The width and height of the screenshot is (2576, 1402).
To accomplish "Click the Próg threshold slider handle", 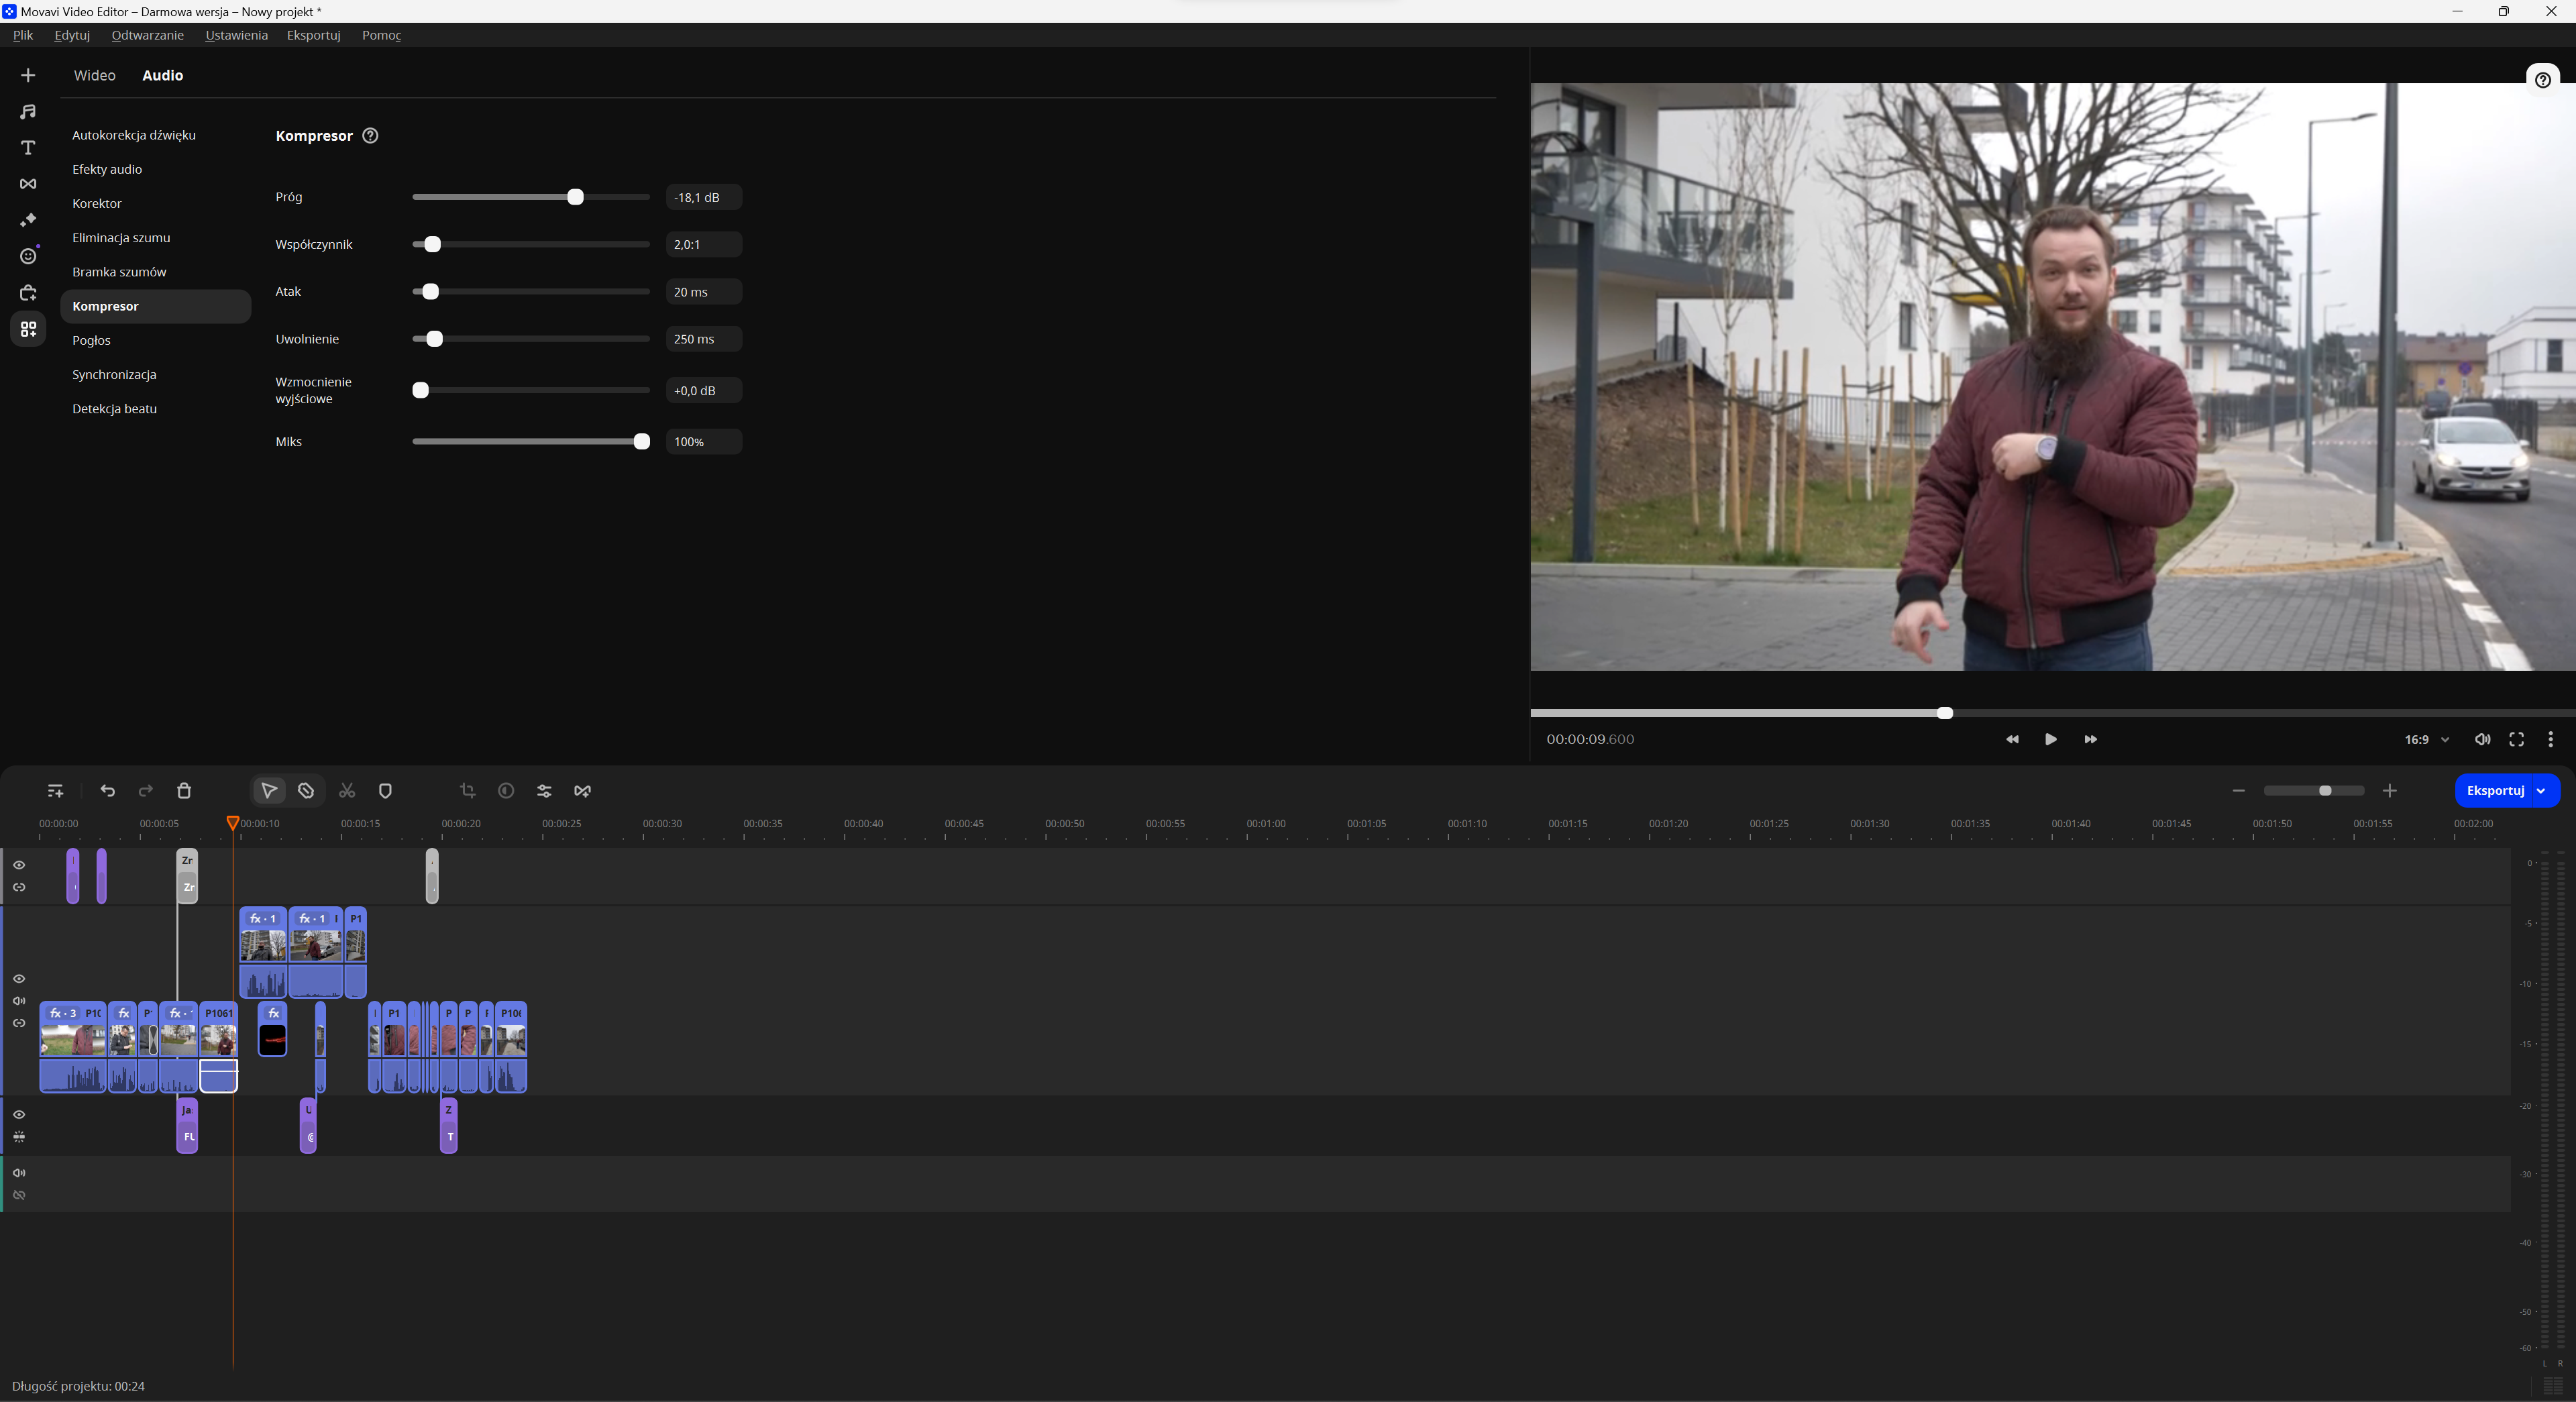I will point(575,197).
